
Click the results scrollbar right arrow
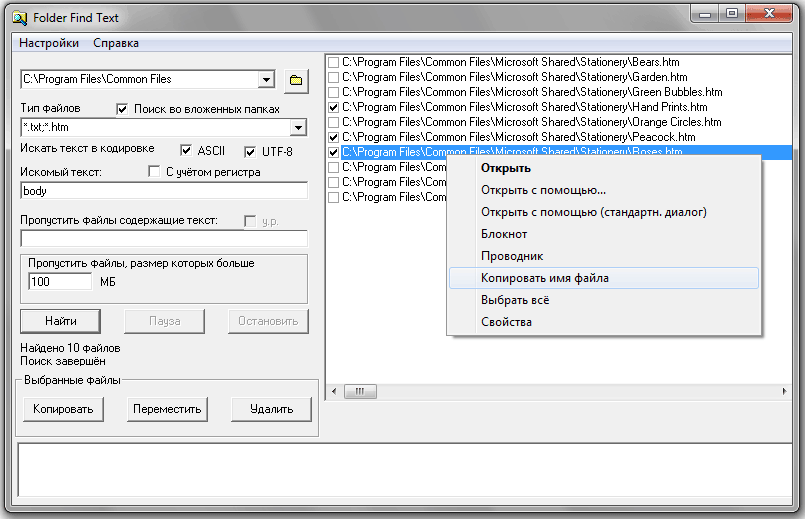click(x=784, y=392)
